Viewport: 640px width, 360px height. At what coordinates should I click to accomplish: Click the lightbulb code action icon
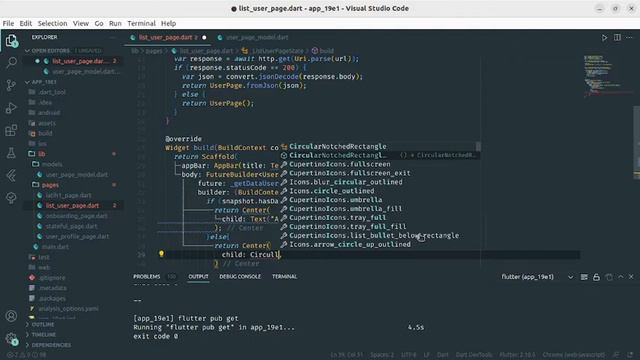(161, 254)
